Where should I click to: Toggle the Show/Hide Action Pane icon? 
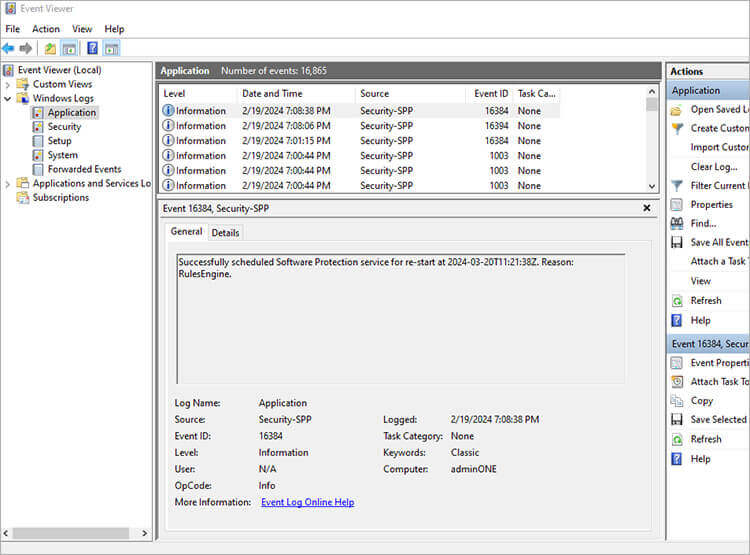[112, 48]
